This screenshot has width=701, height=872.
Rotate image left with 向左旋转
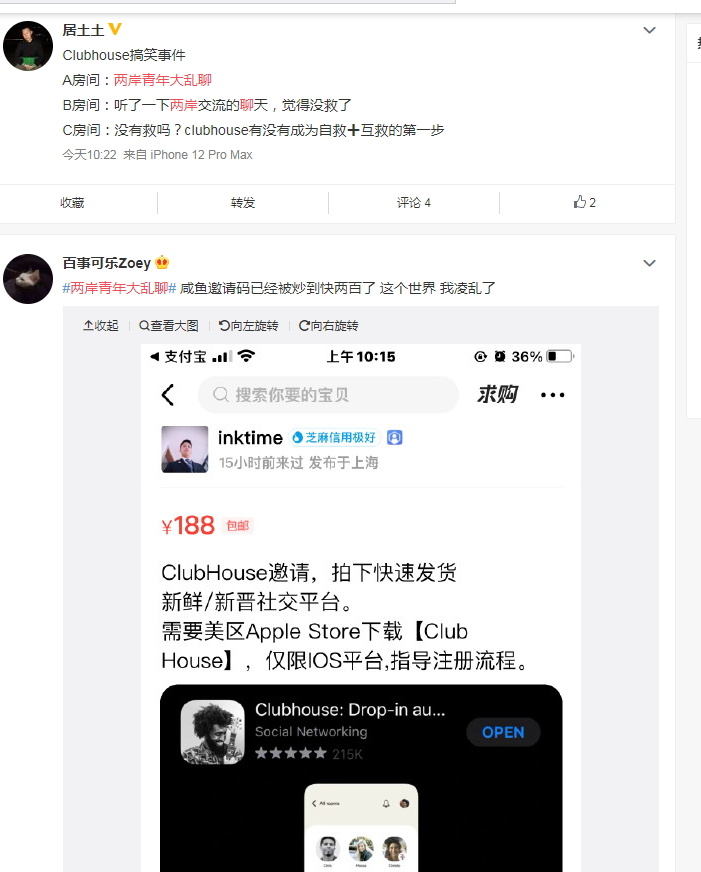click(248, 326)
